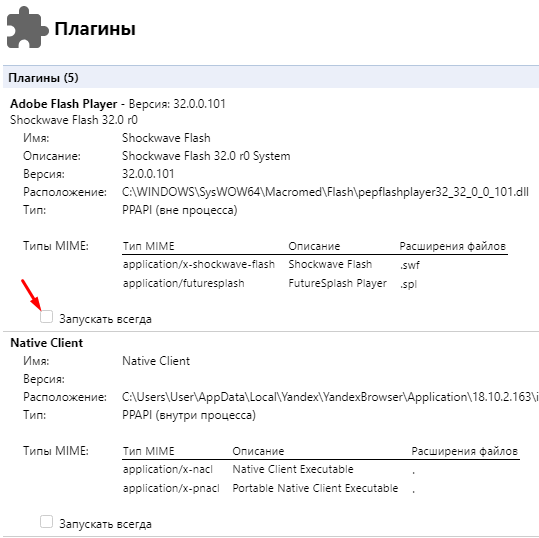The width and height of the screenshot is (539, 538).
Task: Click 'Shockwave Flash 32.0 r0' subtitle
Action: pyautogui.click(x=74, y=120)
